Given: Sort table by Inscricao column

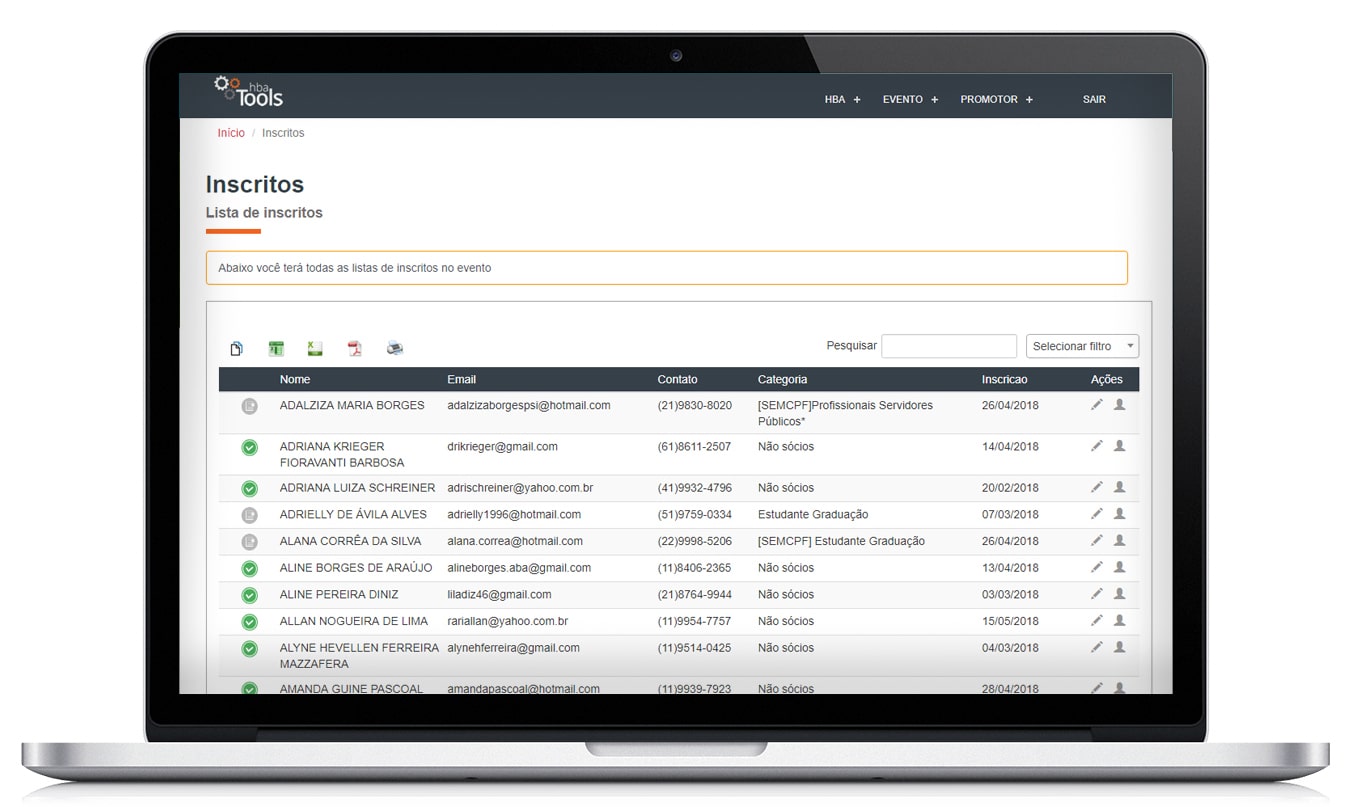Looking at the screenshot, I should point(1004,379).
